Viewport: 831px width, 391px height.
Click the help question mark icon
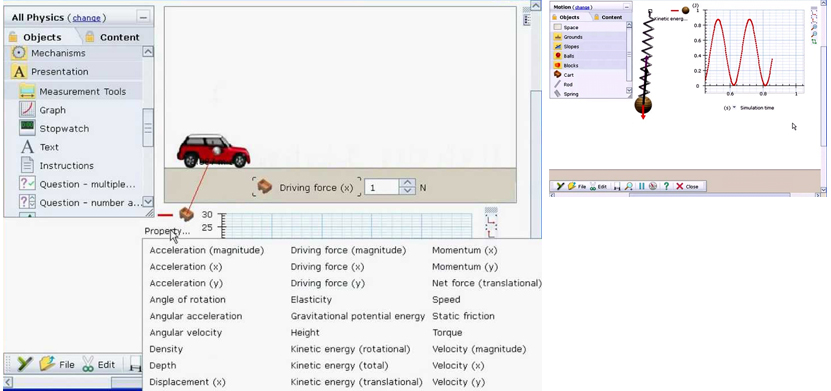(x=666, y=186)
